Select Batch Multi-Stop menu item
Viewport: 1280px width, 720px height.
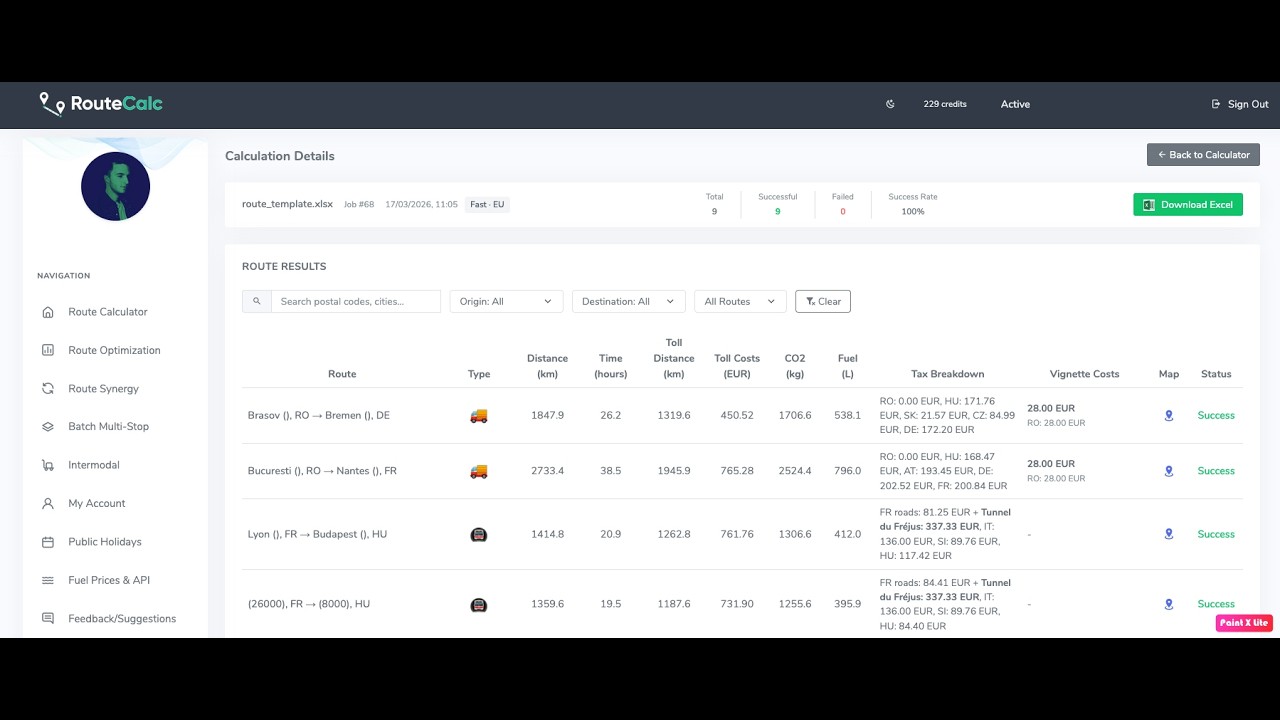pyautogui.click(x=108, y=427)
